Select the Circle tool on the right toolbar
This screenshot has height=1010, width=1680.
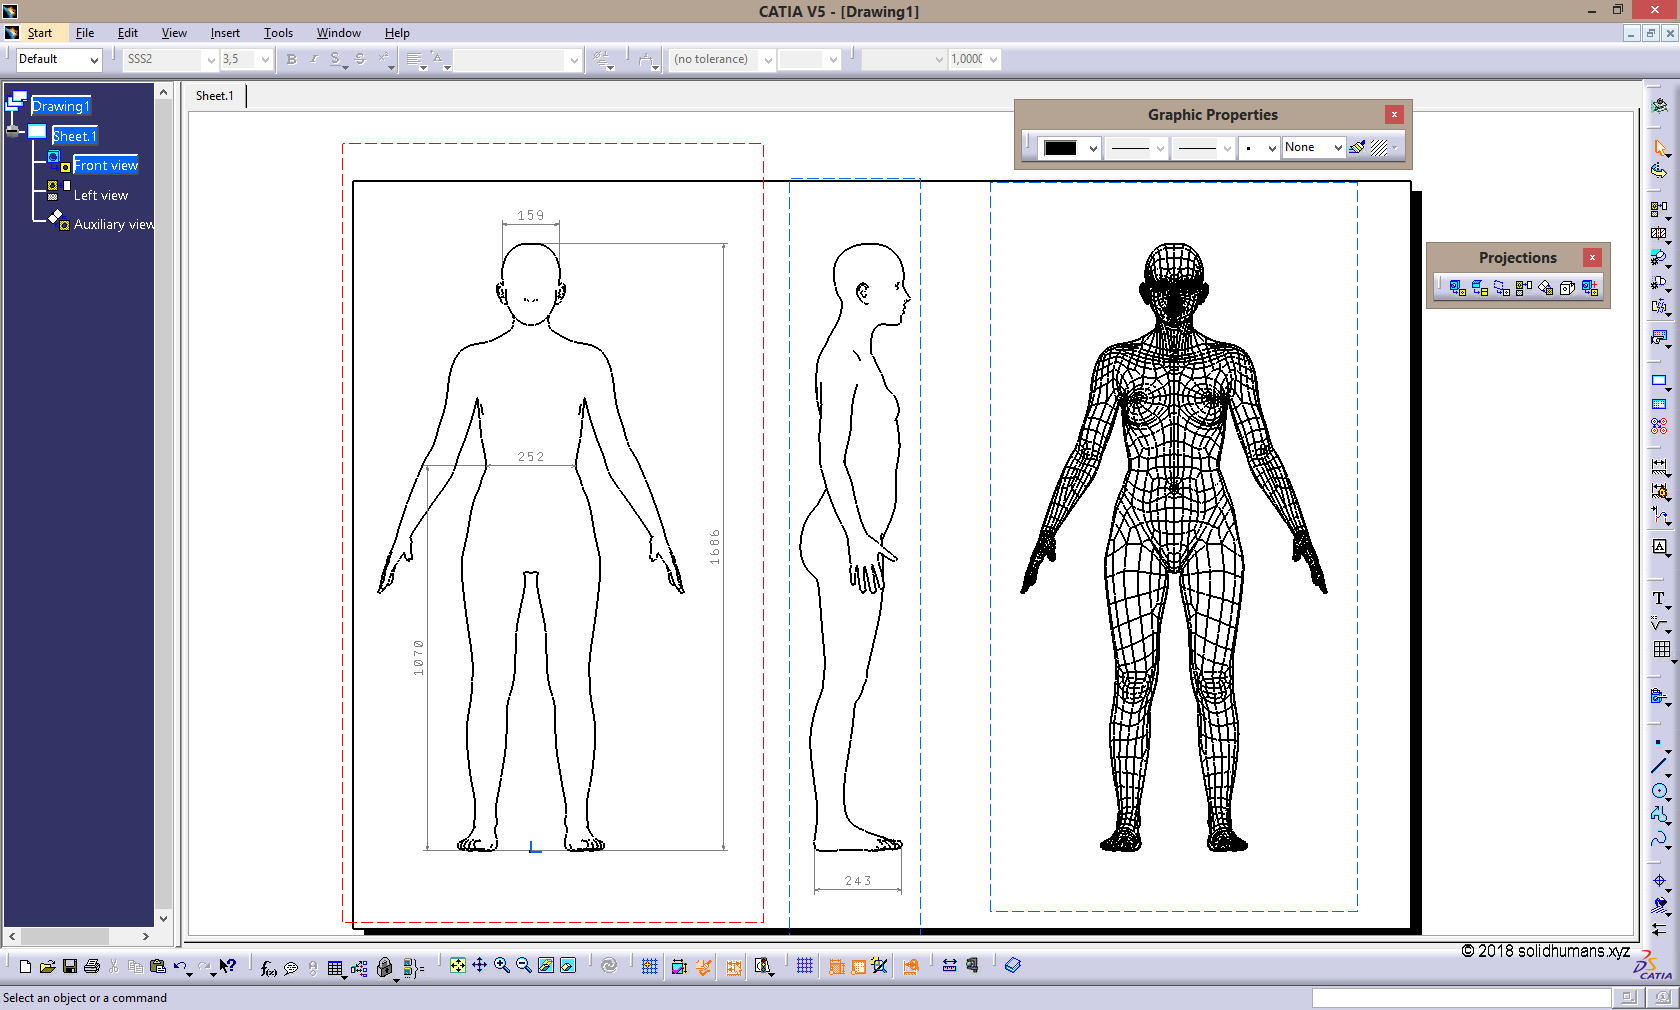point(1660,788)
